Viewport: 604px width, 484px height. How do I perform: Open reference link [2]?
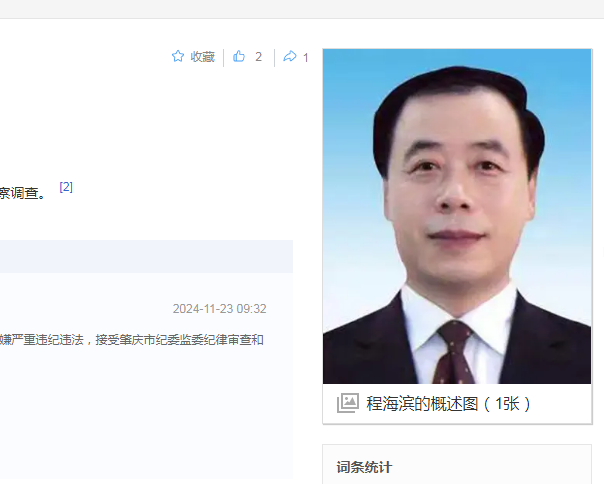(66, 187)
